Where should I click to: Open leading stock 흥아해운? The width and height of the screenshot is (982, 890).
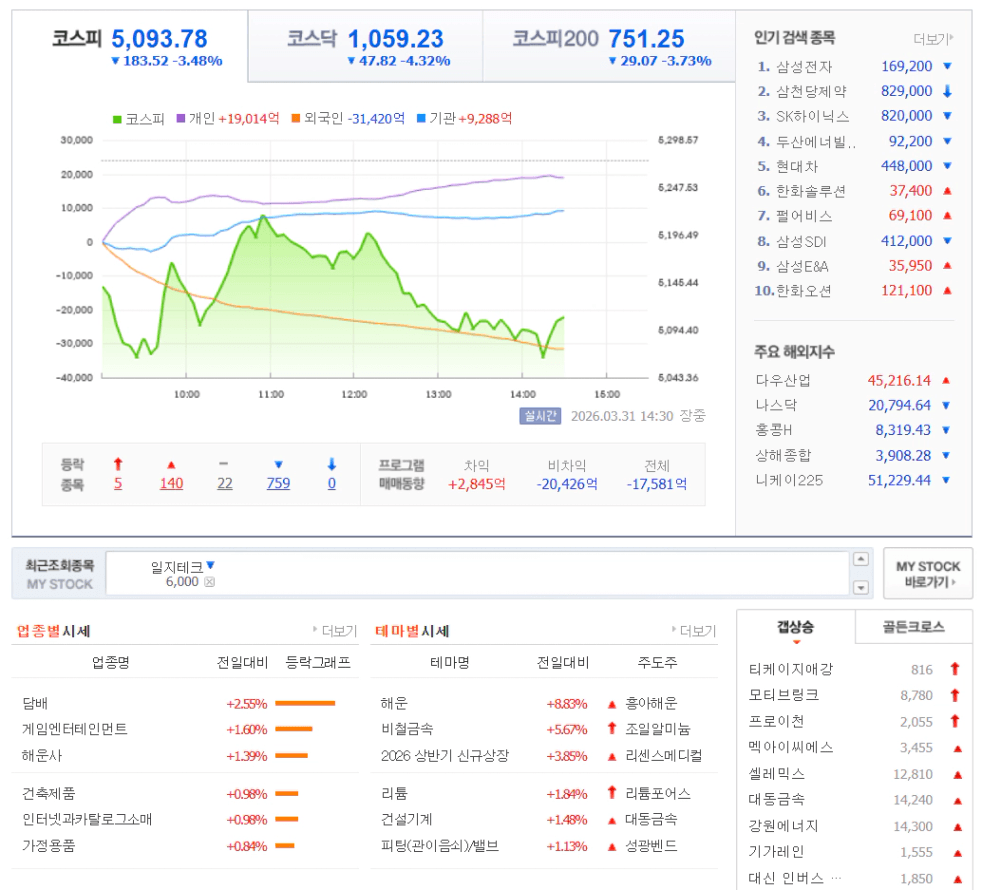coord(651,703)
